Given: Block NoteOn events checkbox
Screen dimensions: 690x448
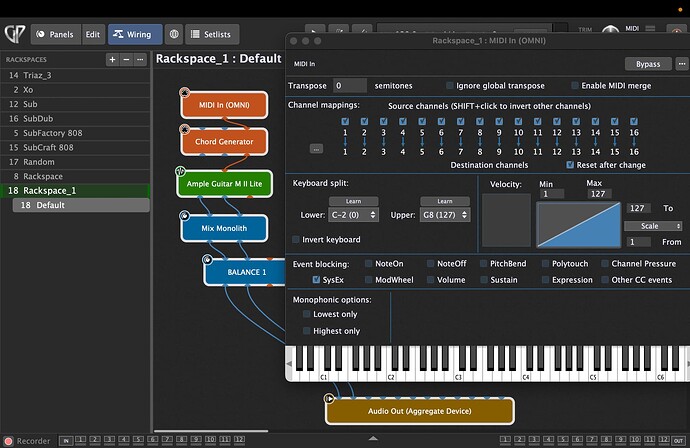Looking at the screenshot, I should pos(368,264).
